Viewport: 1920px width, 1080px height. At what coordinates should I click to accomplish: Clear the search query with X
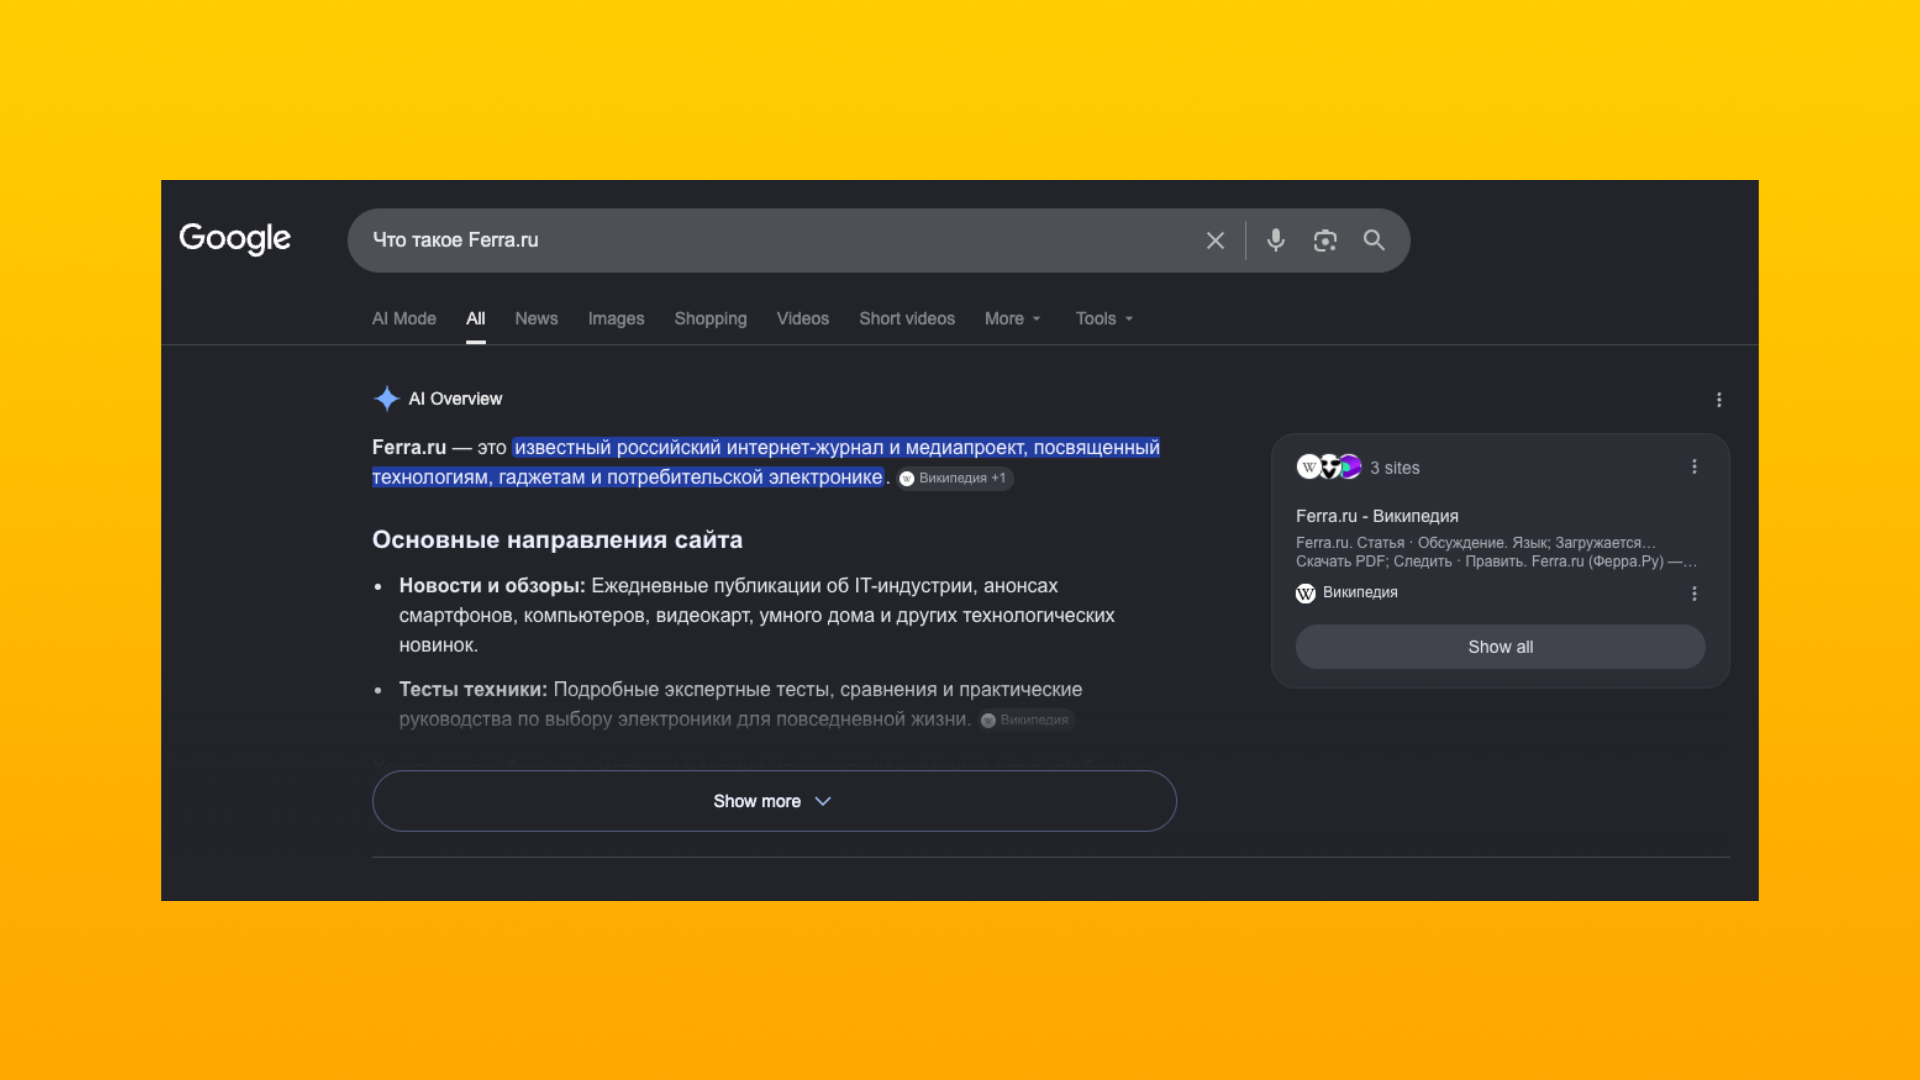(1215, 240)
